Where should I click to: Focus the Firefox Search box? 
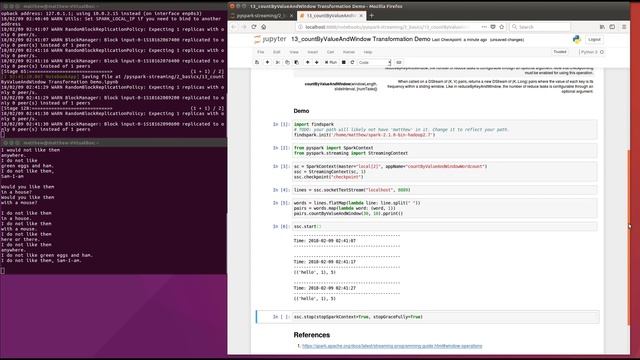click(540, 27)
